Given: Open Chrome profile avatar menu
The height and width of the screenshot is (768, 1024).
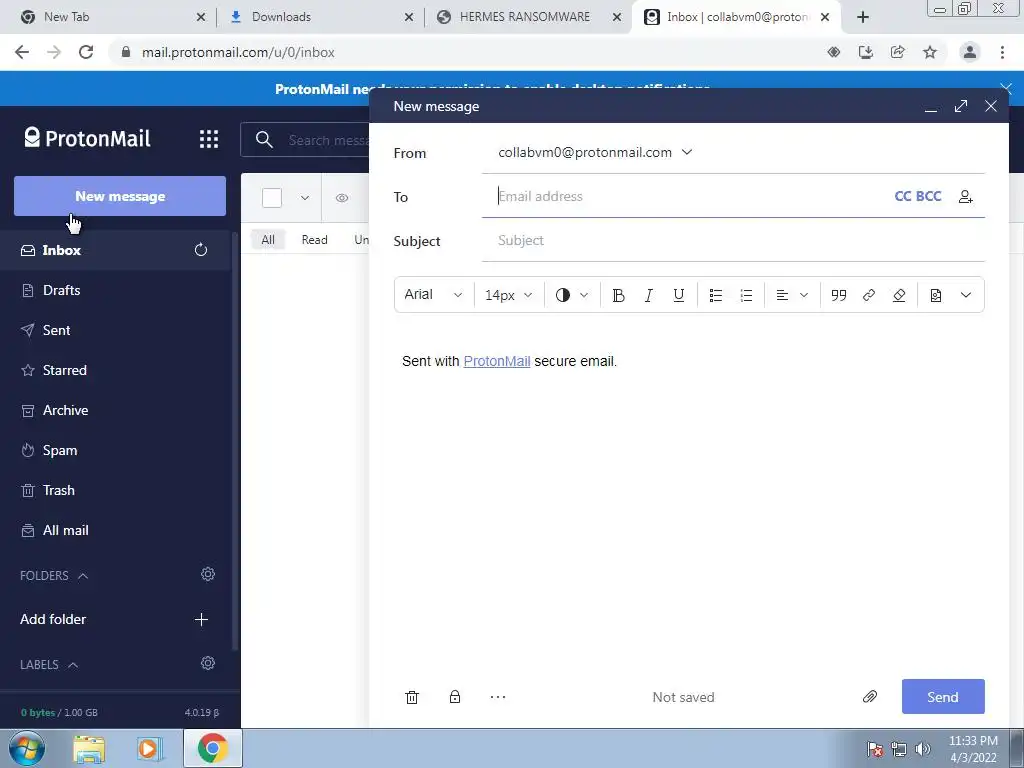Looking at the screenshot, I should point(970,52).
